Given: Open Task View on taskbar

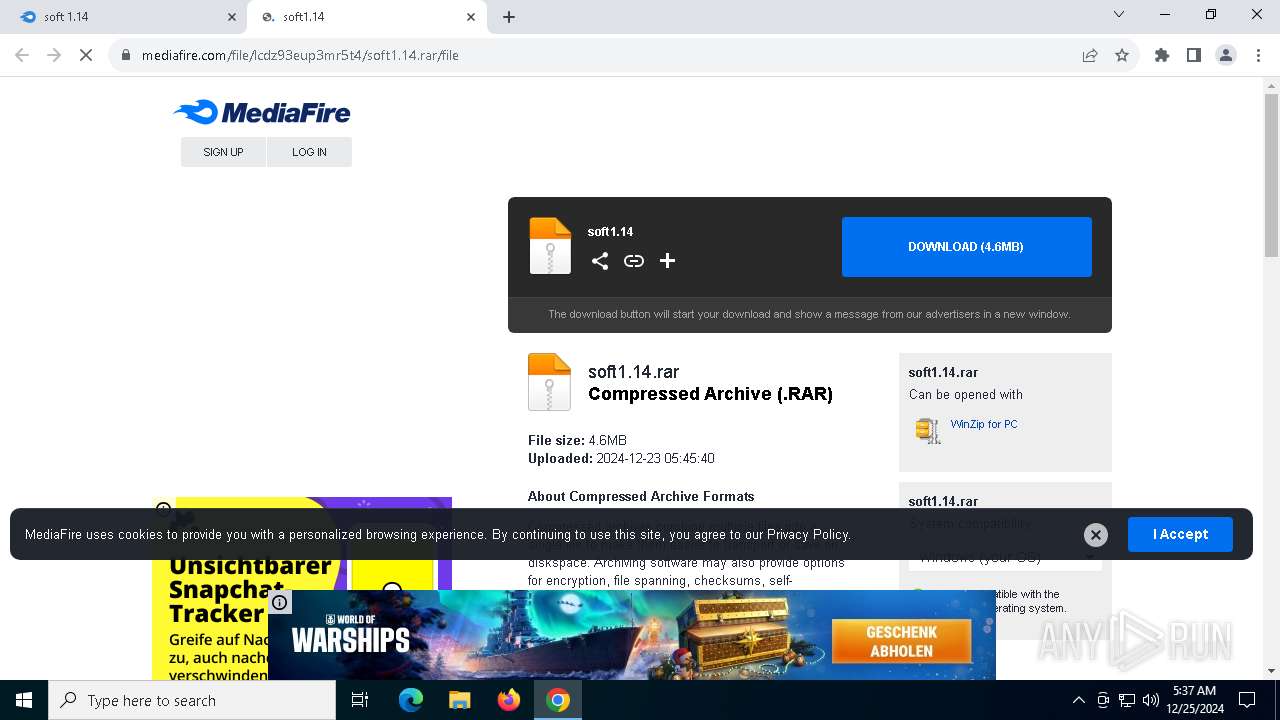Looking at the screenshot, I should 360,700.
